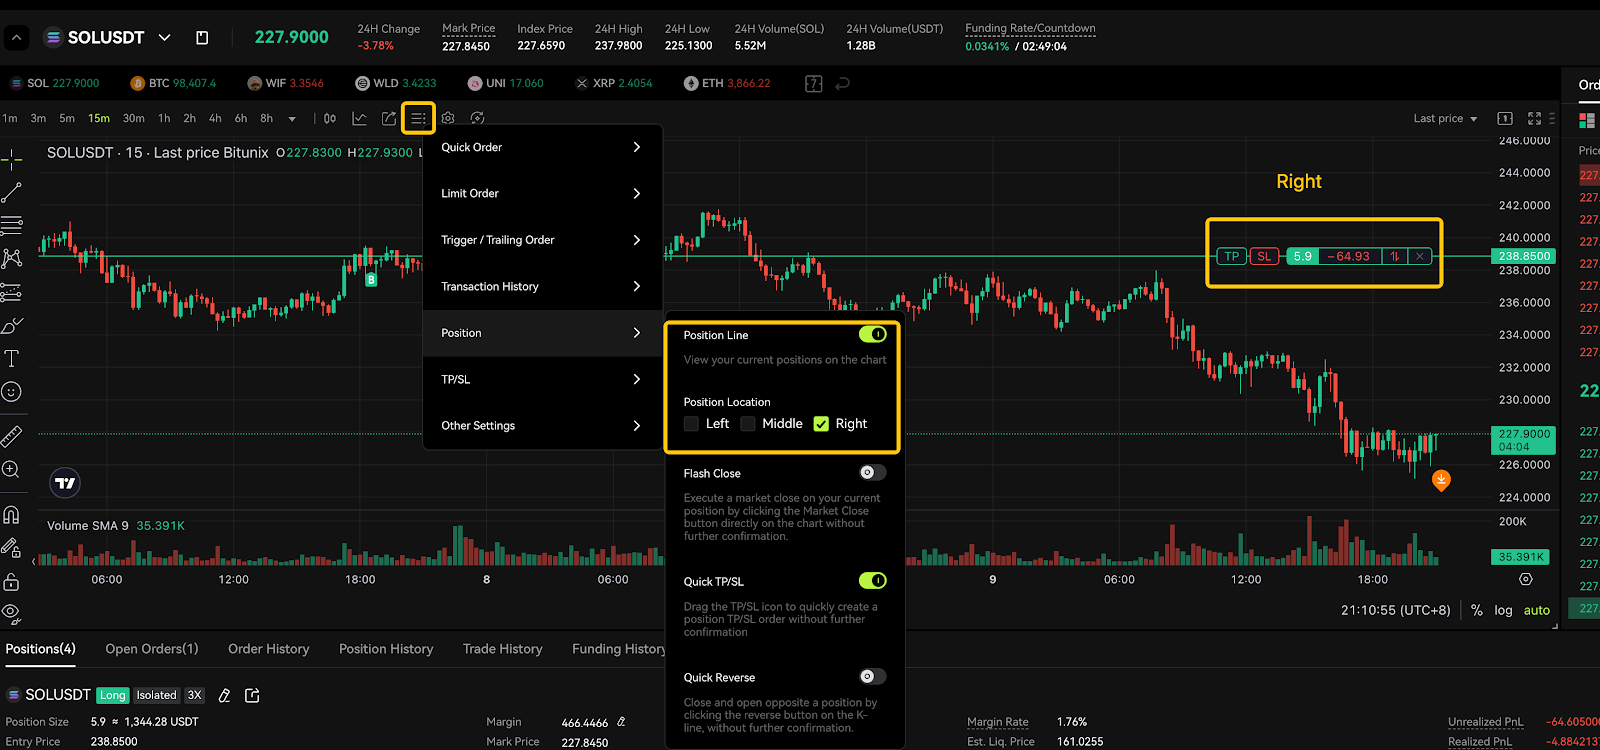
Task: Click BTC 98,407.4 ticker shortcut
Action: (x=173, y=83)
